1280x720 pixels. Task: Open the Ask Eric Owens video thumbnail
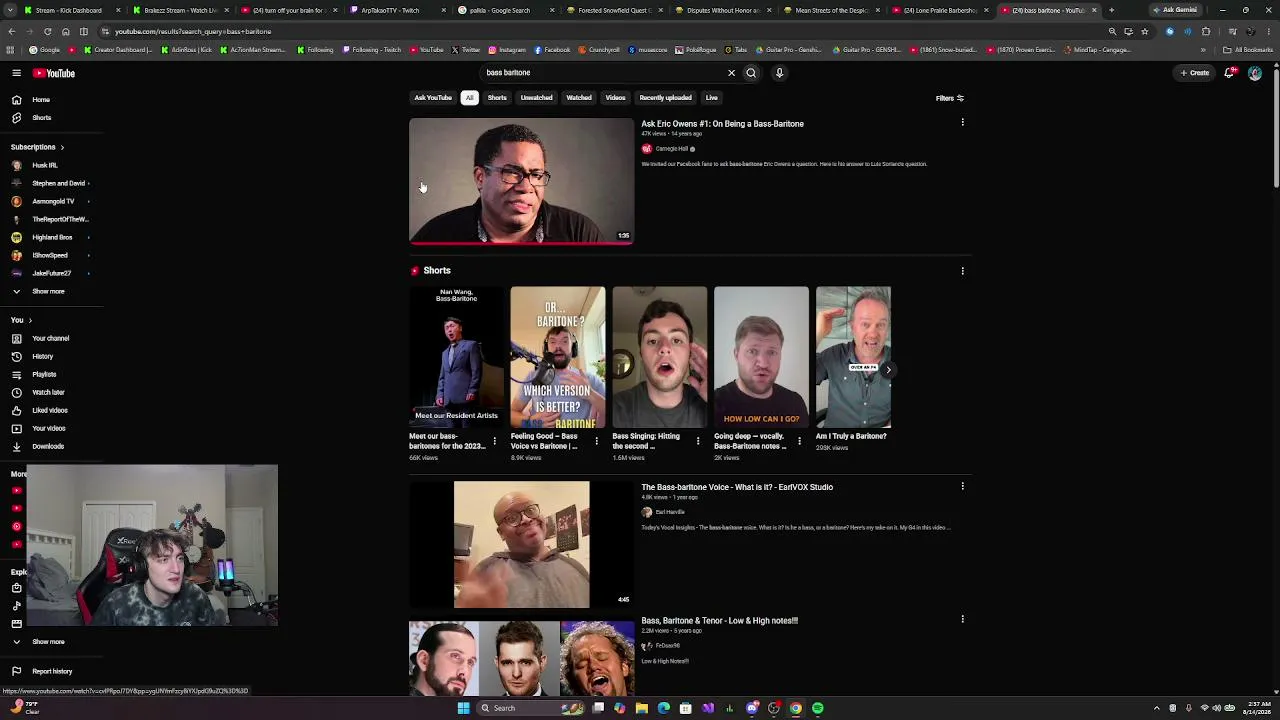coord(521,181)
